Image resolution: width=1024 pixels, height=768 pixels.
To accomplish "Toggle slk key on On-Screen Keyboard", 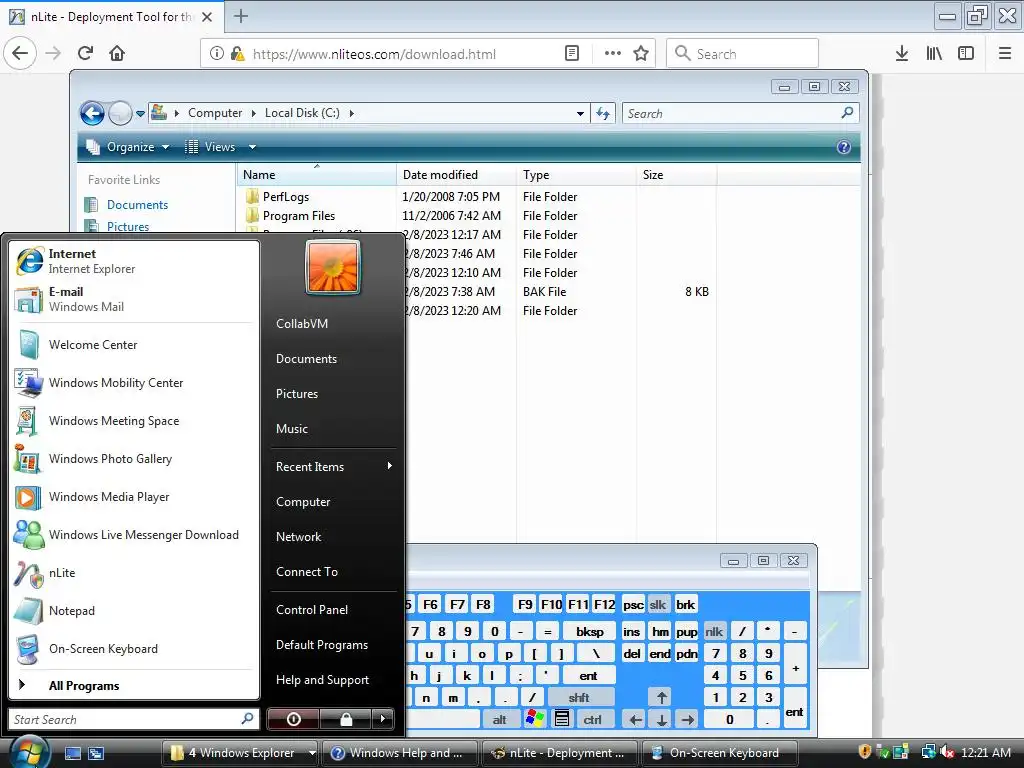I will point(658,605).
